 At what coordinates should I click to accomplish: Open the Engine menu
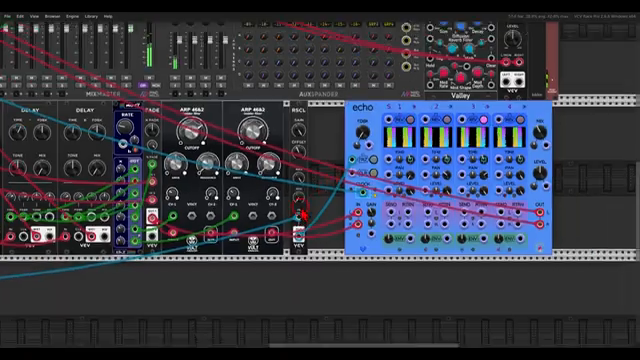coord(72,16)
